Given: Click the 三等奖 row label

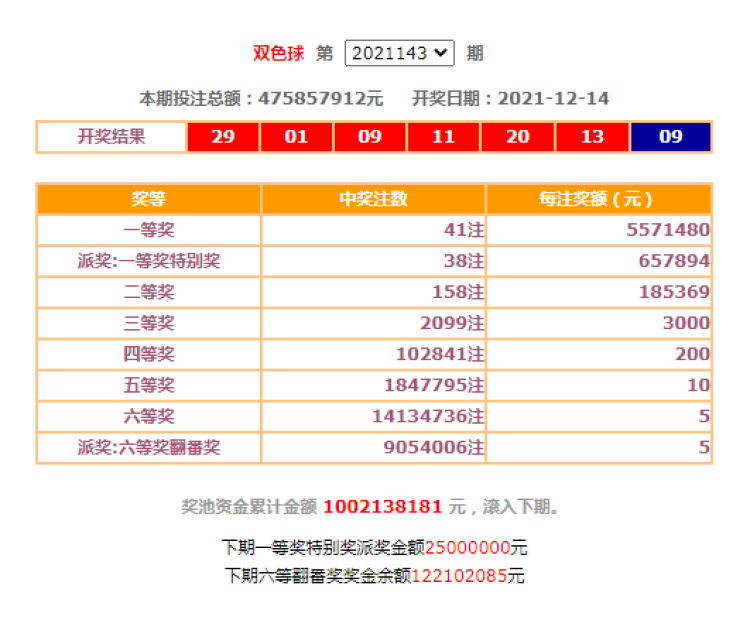Looking at the screenshot, I should 149,323.
